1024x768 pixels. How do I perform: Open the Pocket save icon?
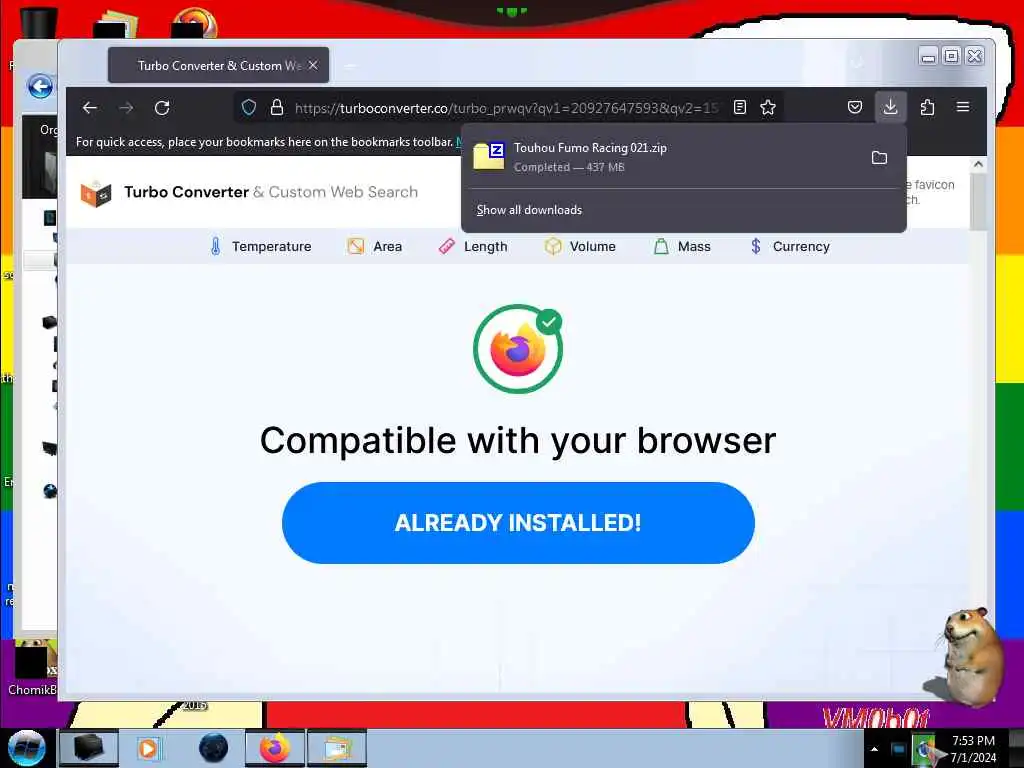pyautogui.click(x=855, y=107)
